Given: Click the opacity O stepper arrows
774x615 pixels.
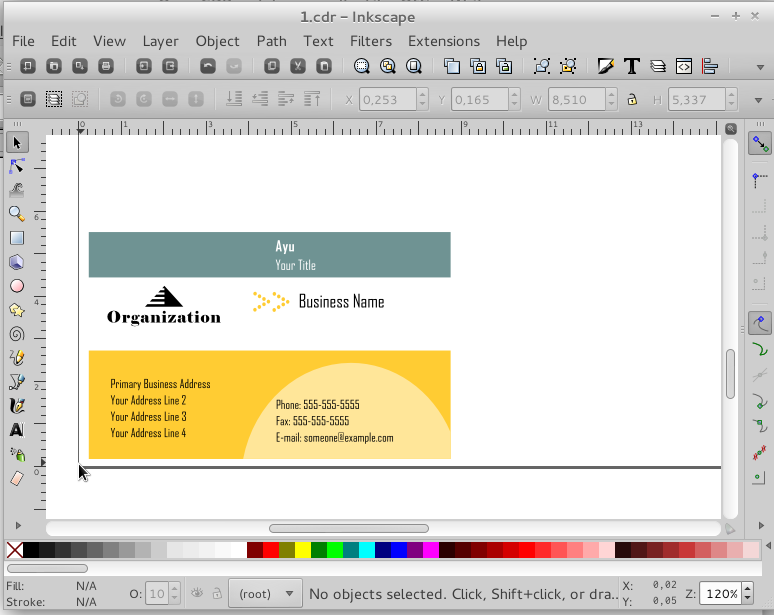Looking at the screenshot, I should point(175,594).
